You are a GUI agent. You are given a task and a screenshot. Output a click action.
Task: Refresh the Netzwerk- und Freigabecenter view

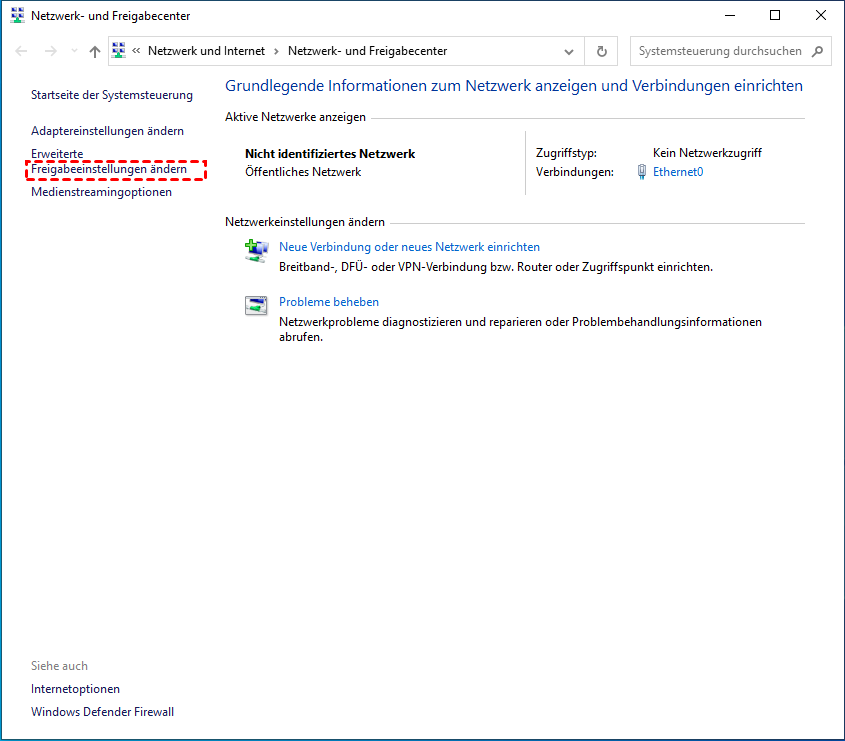coord(601,51)
